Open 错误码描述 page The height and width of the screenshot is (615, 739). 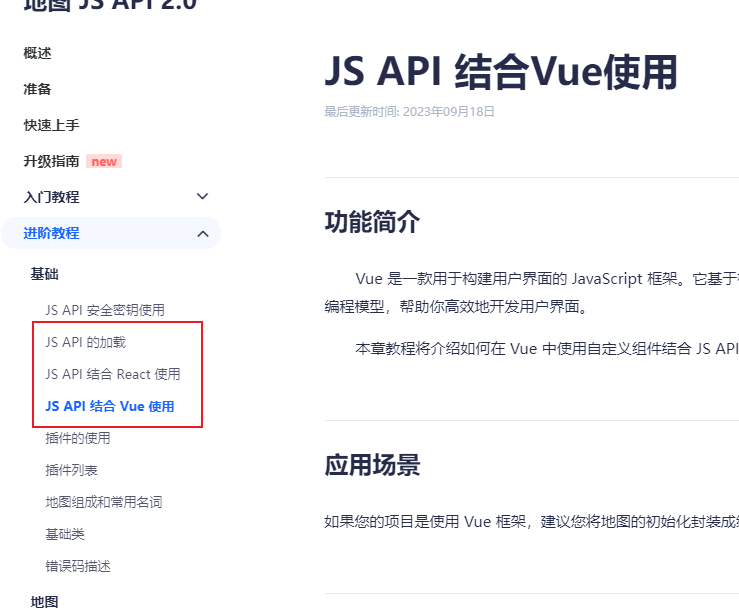point(78,566)
